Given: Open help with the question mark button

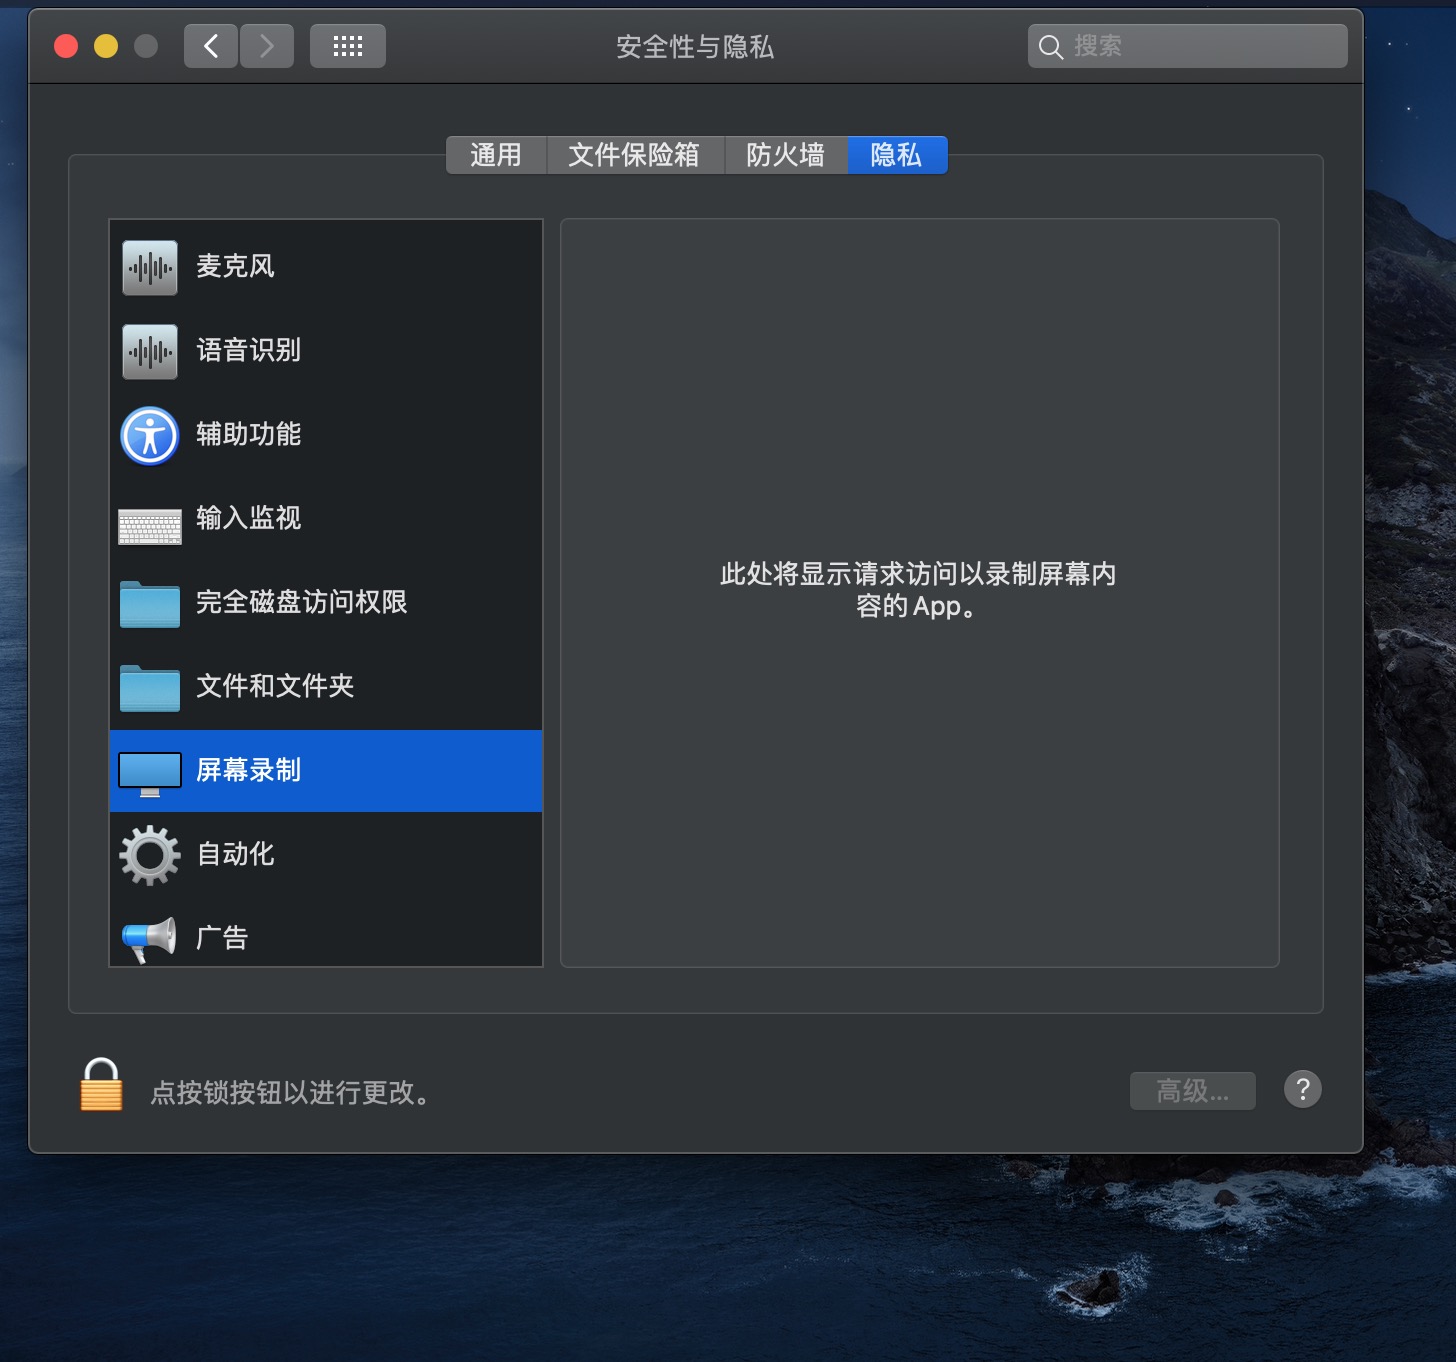Looking at the screenshot, I should [1302, 1089].
